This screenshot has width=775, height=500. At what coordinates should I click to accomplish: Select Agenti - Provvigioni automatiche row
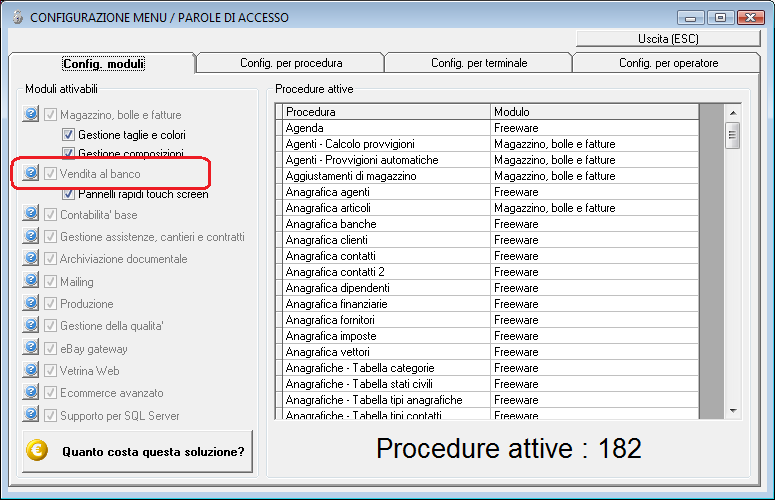point(487,160)
